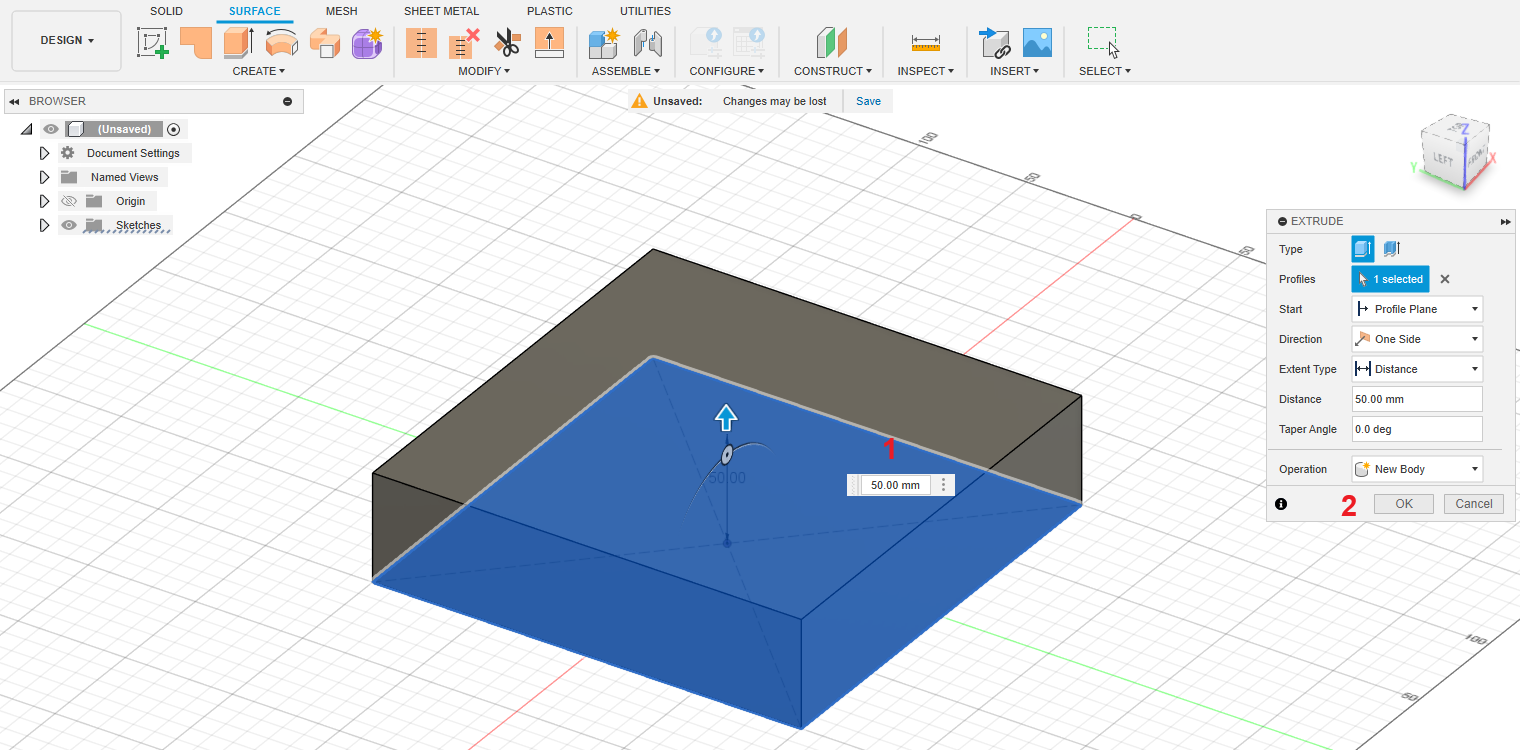The image size is (1520, 750).
Task: Select the surface Patch tool
Action: (x=195, y=42)
